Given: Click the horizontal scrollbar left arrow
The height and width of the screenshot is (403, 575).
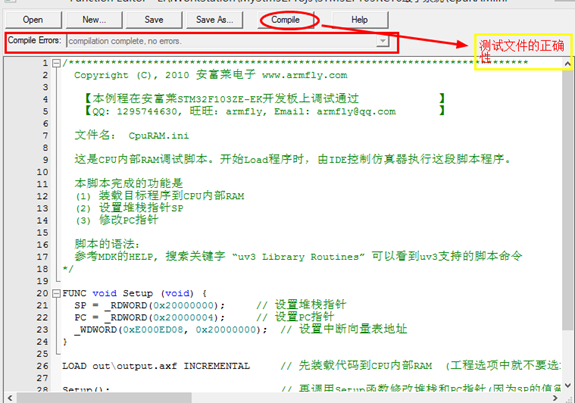Looking at the screenshot, I should tap(10, 398).
